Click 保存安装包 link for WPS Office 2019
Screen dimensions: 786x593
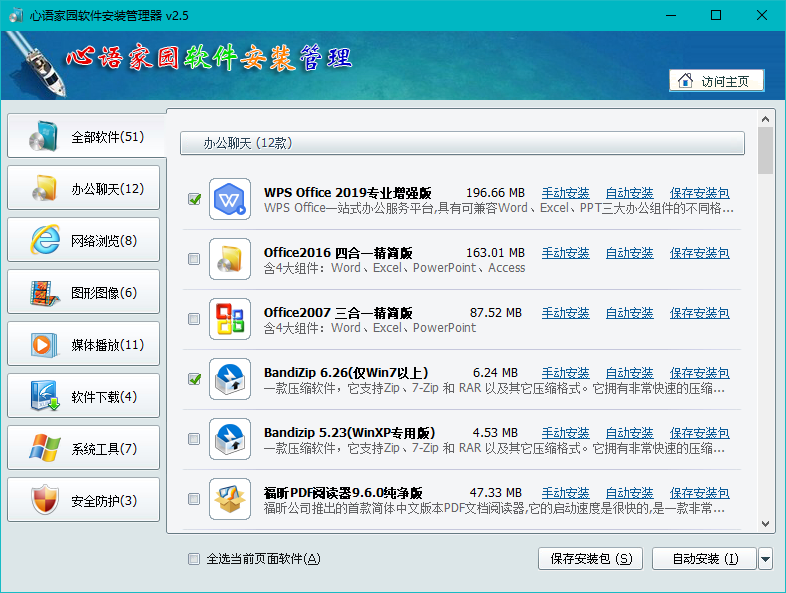coord(699,193)
